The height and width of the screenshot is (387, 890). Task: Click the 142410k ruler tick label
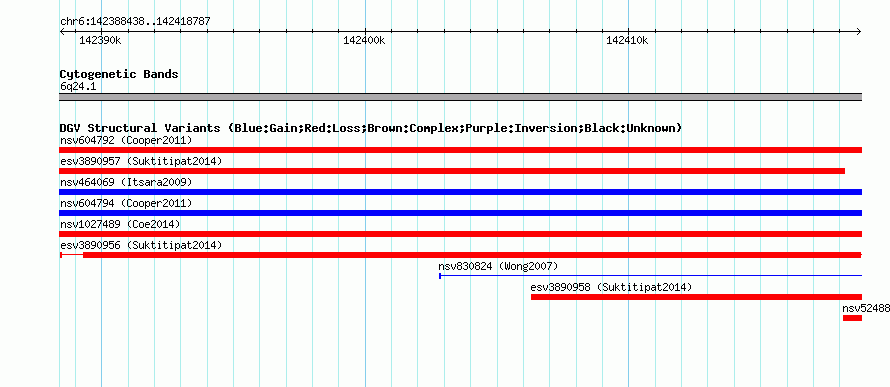point(627,40)
